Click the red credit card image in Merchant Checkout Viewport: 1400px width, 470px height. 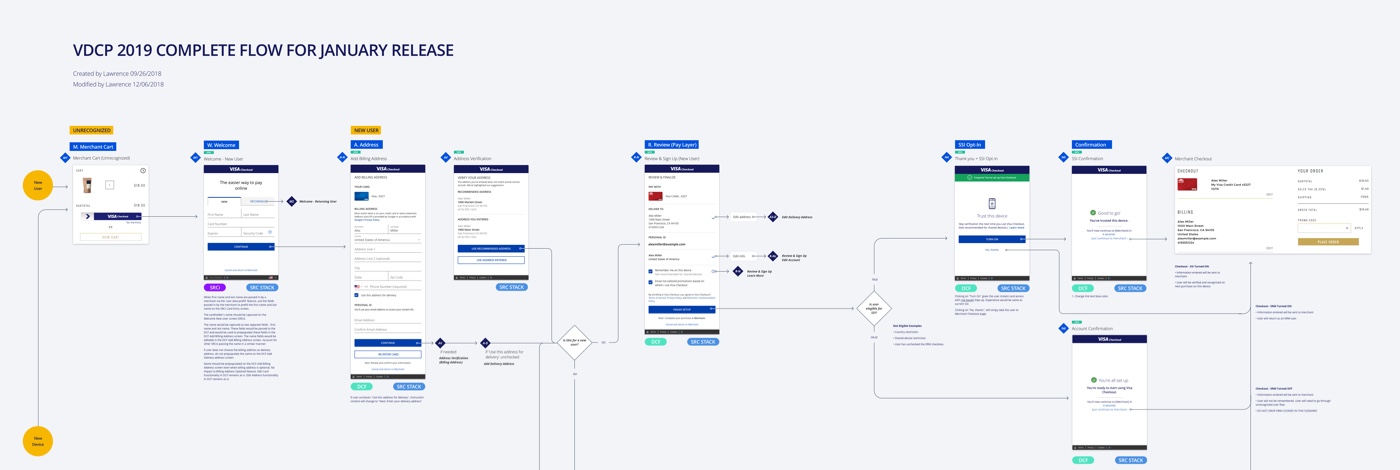[1187, 184]
